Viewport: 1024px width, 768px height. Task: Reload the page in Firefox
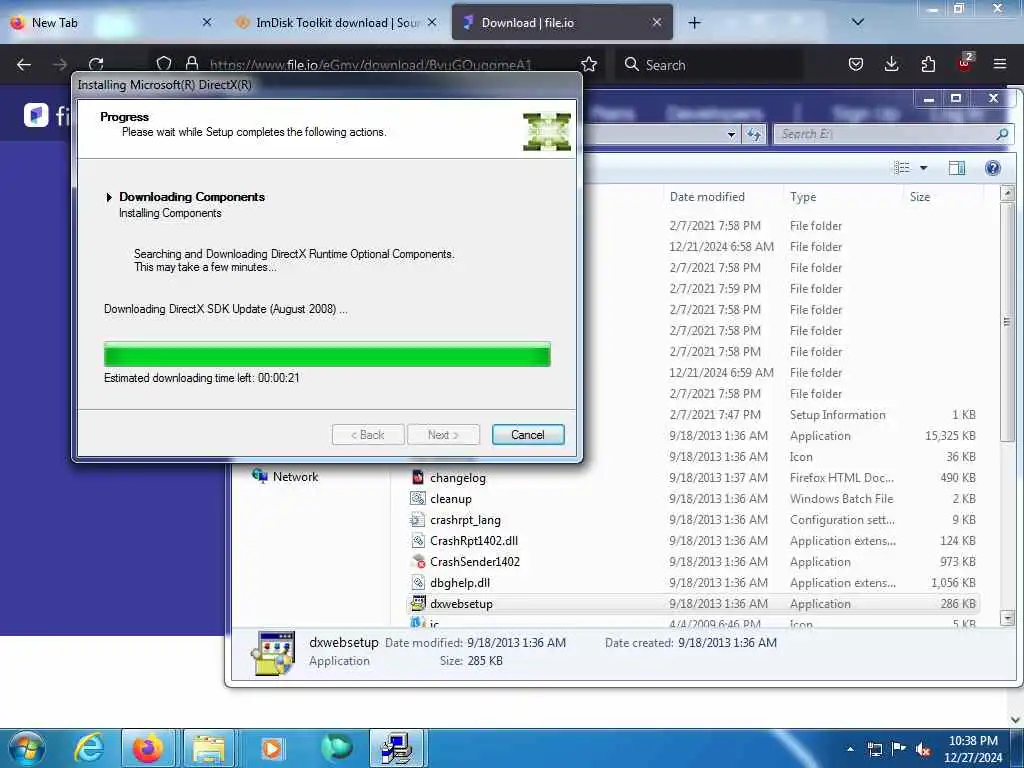(x=96, y=64)
